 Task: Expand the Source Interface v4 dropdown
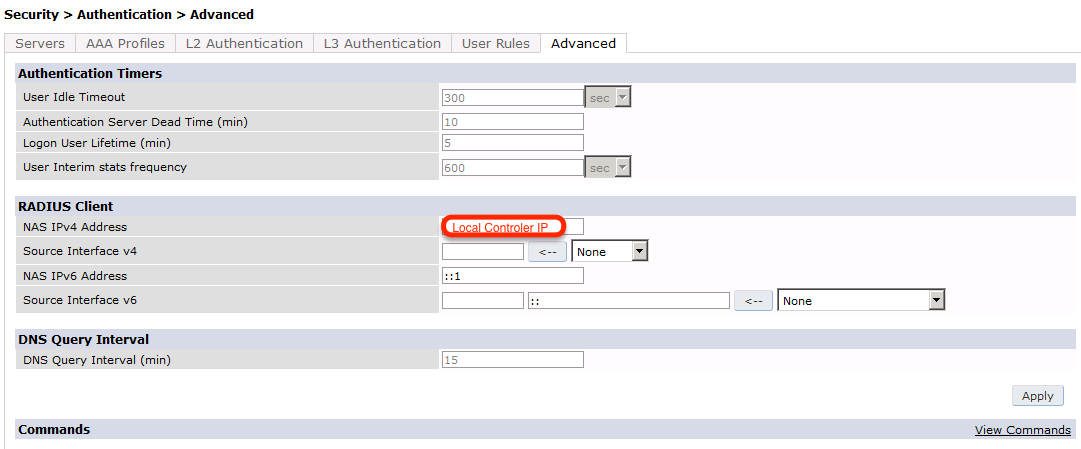coord(611,252)
